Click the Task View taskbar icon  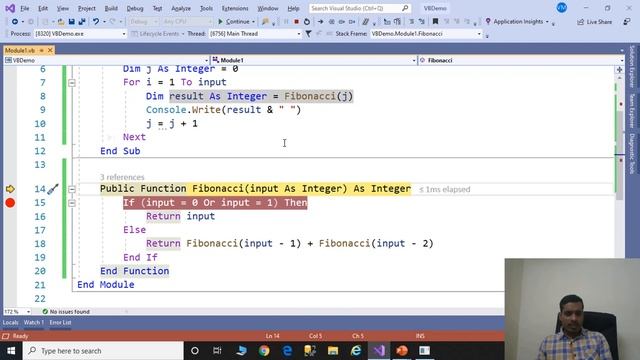tap(217, 351)
